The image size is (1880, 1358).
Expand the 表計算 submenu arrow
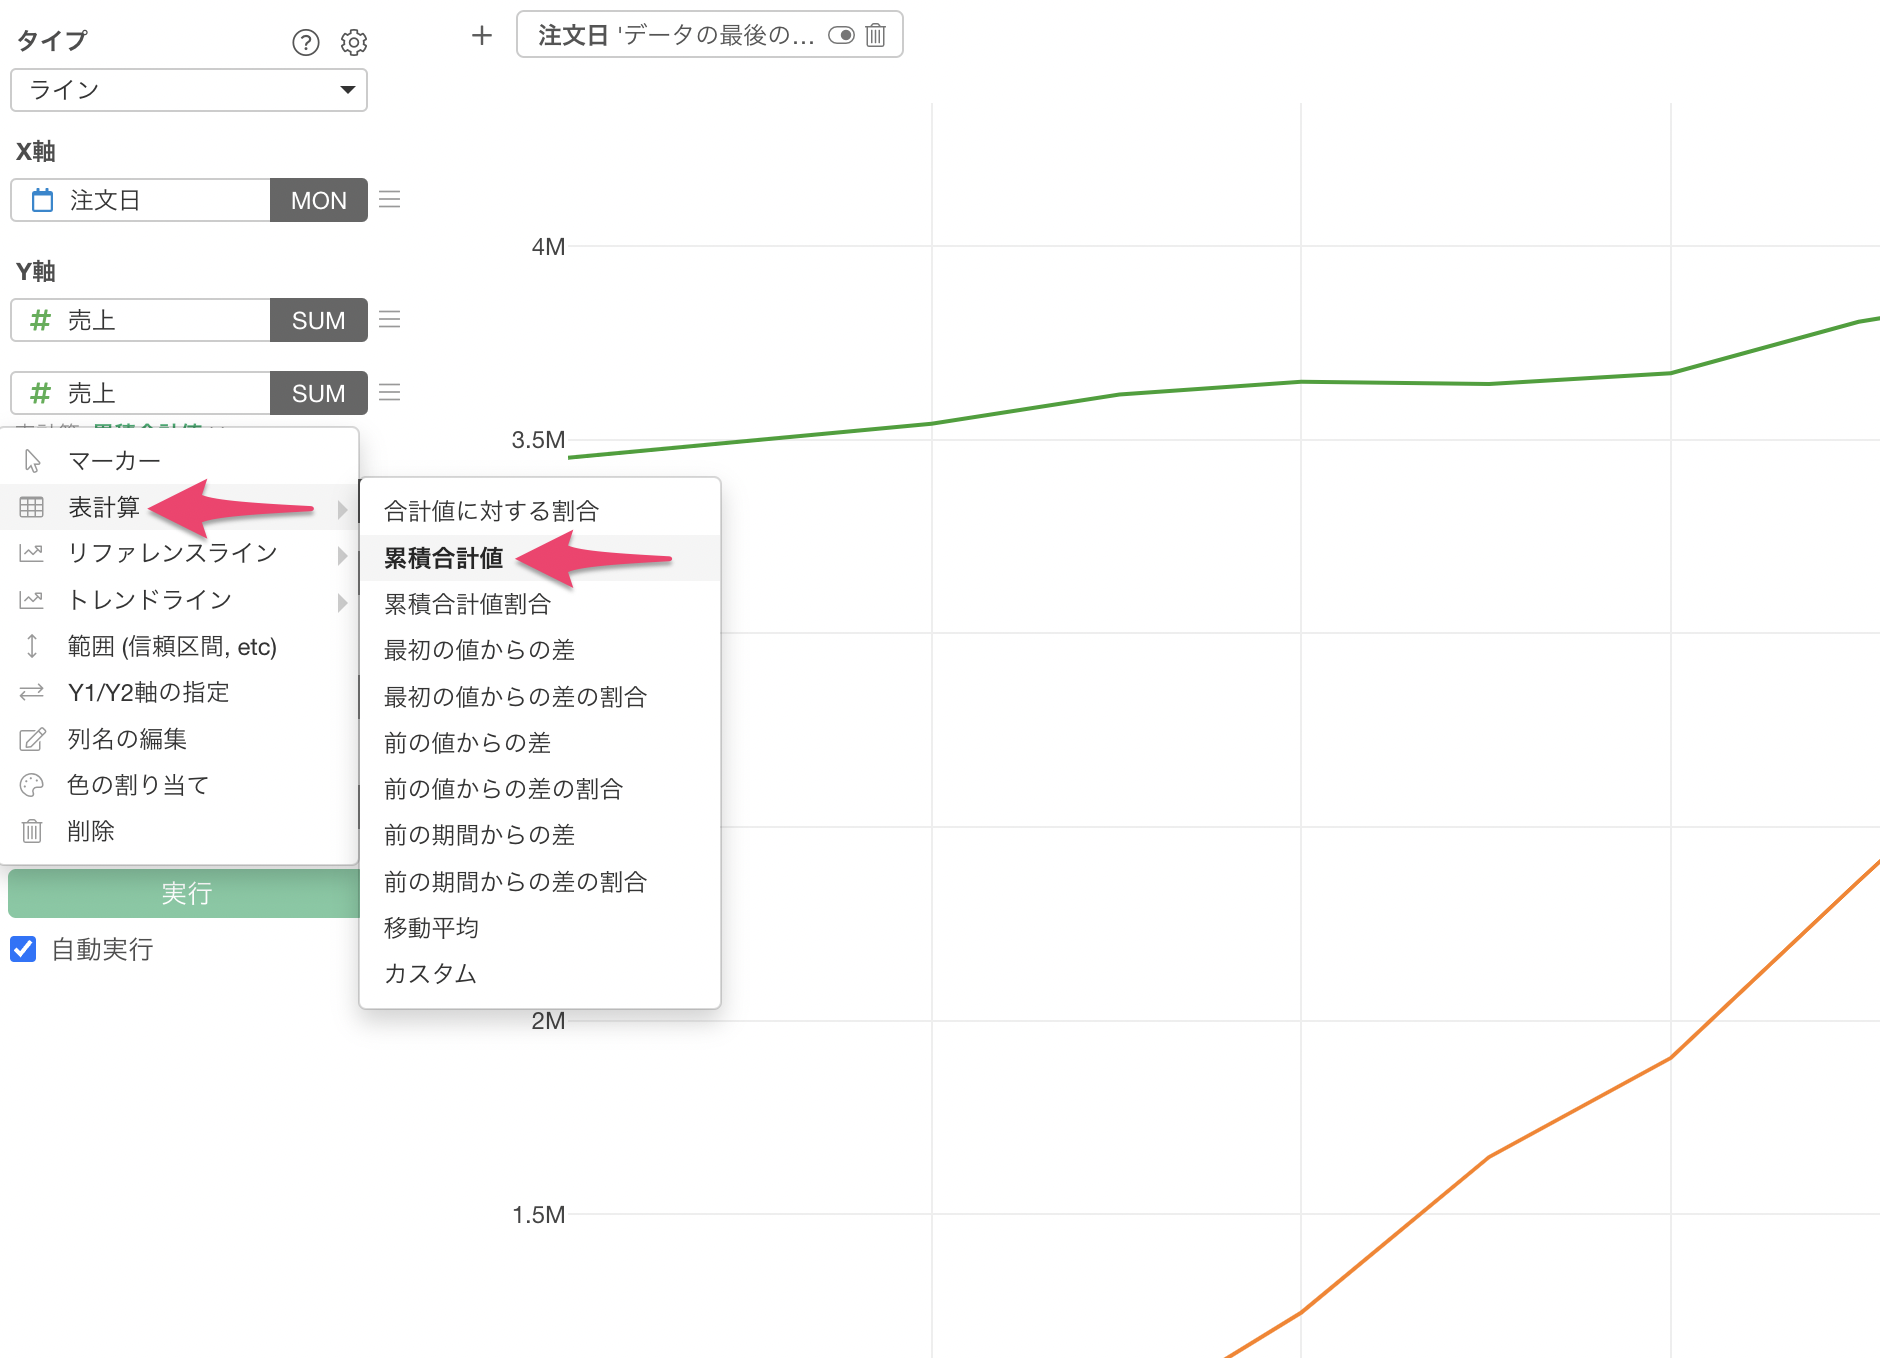tap(342, 509)
